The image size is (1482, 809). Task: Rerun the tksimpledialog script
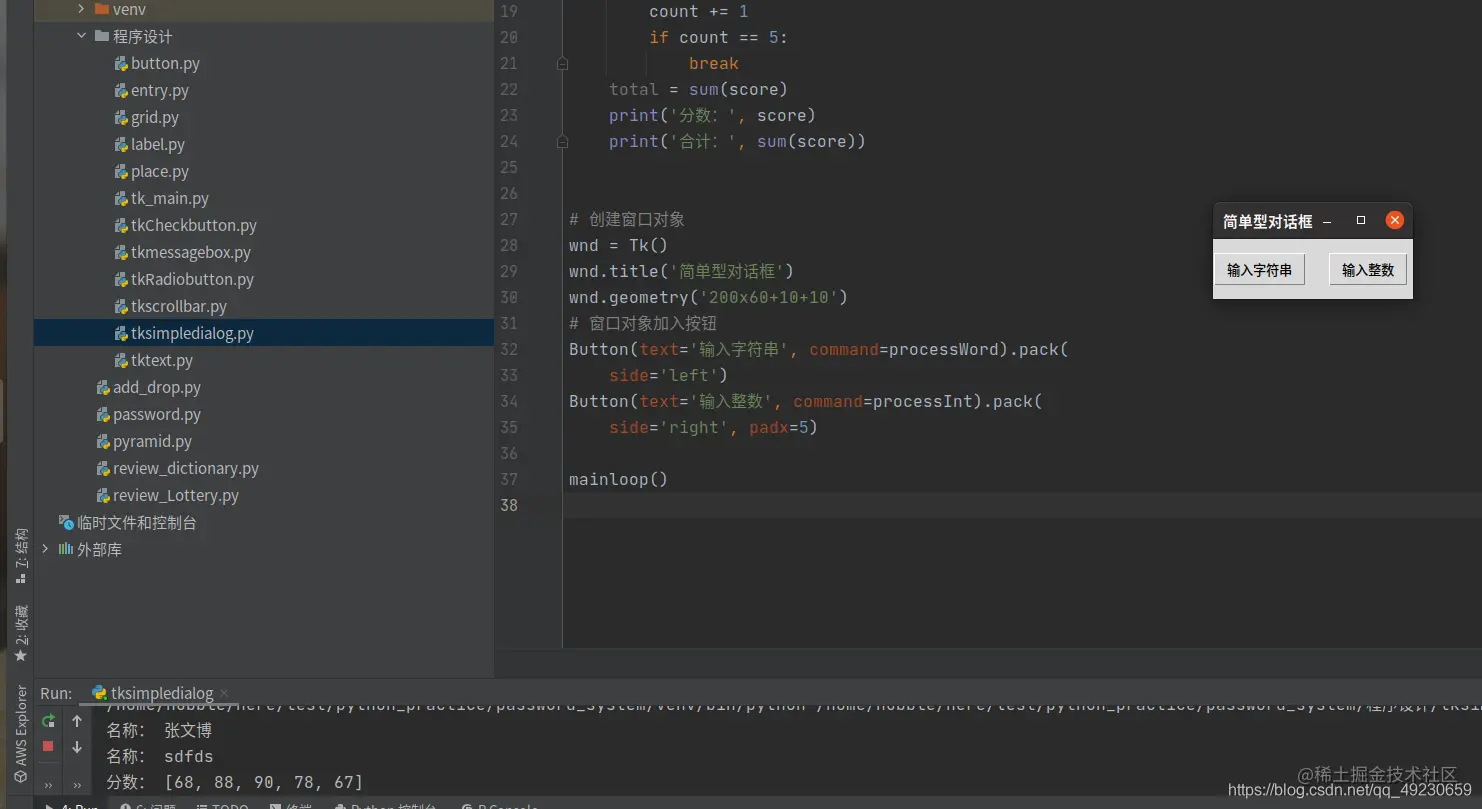coord(48,721)
